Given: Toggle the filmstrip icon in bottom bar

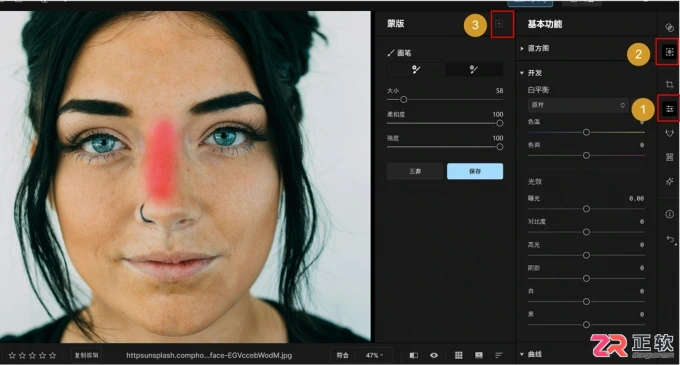Looking at the screenshot, I should (x=479, y=355).
